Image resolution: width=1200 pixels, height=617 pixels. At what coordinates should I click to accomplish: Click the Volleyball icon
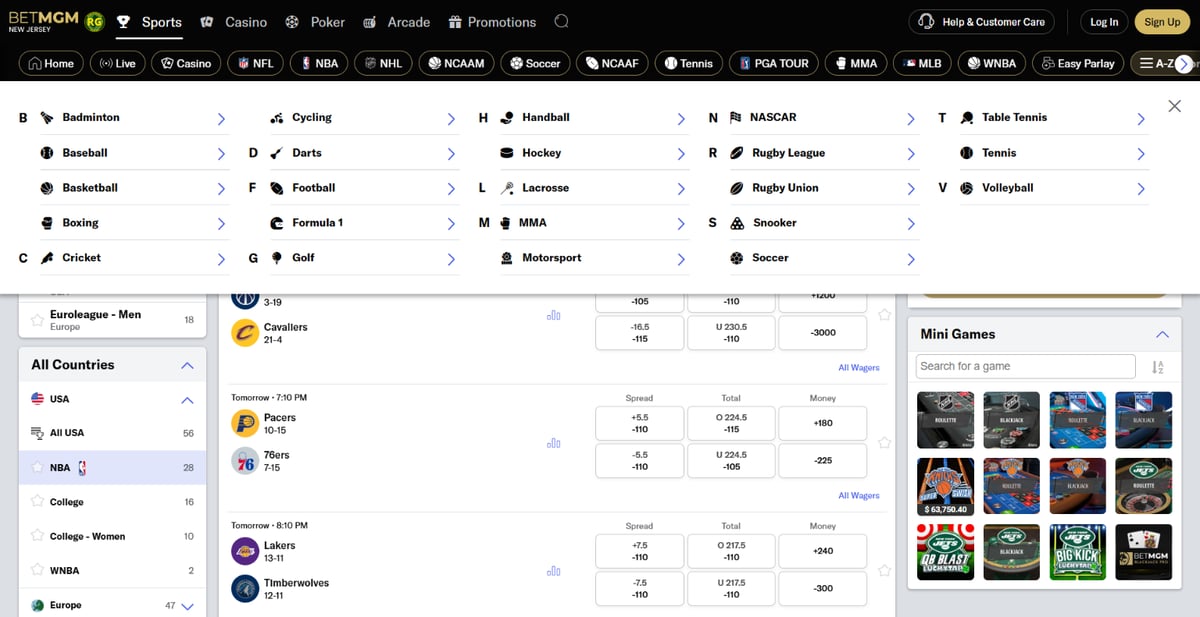coord(967,188)
